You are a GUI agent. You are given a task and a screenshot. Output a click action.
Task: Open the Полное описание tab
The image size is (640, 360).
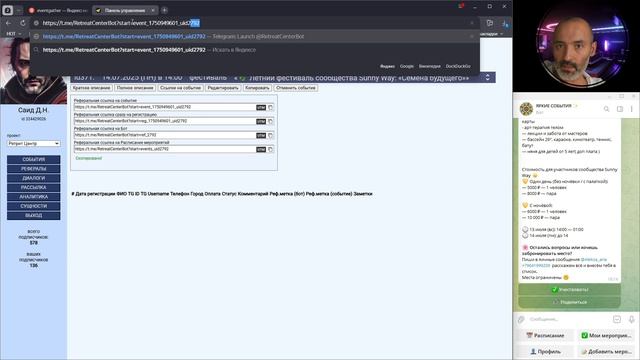pyautogui.click(x=135, y=88)
